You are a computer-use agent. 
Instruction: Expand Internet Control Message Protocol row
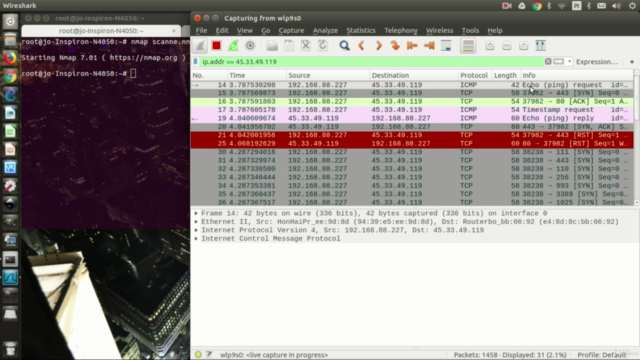click(196, 239)
